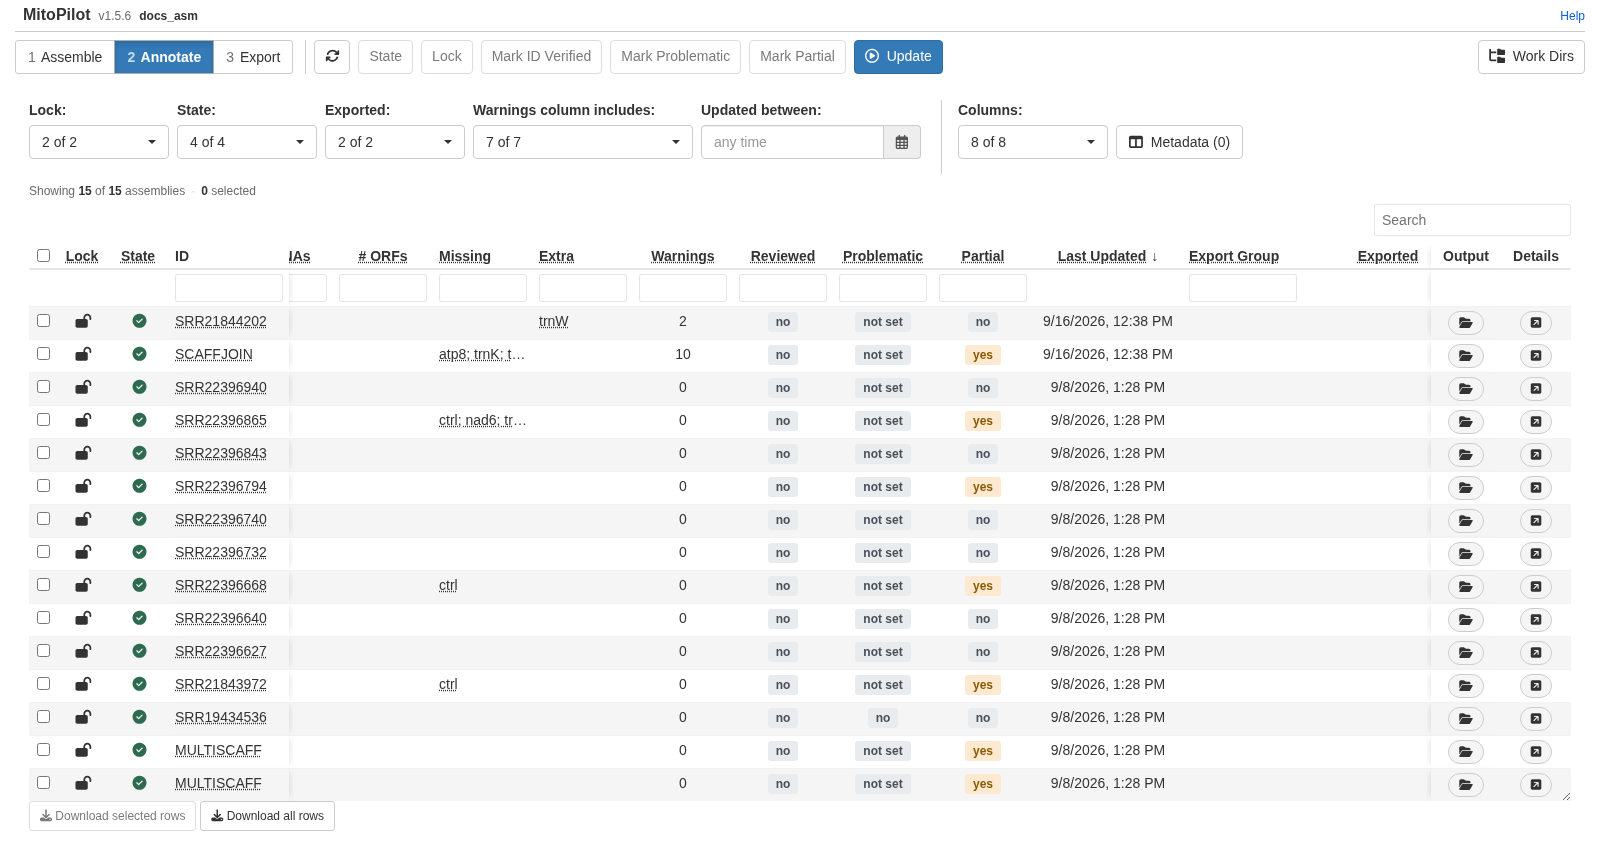Go to the Export tab
The height and width of the screenshot is (854, 1600).
pyautogui.click(x=253, y=57)
